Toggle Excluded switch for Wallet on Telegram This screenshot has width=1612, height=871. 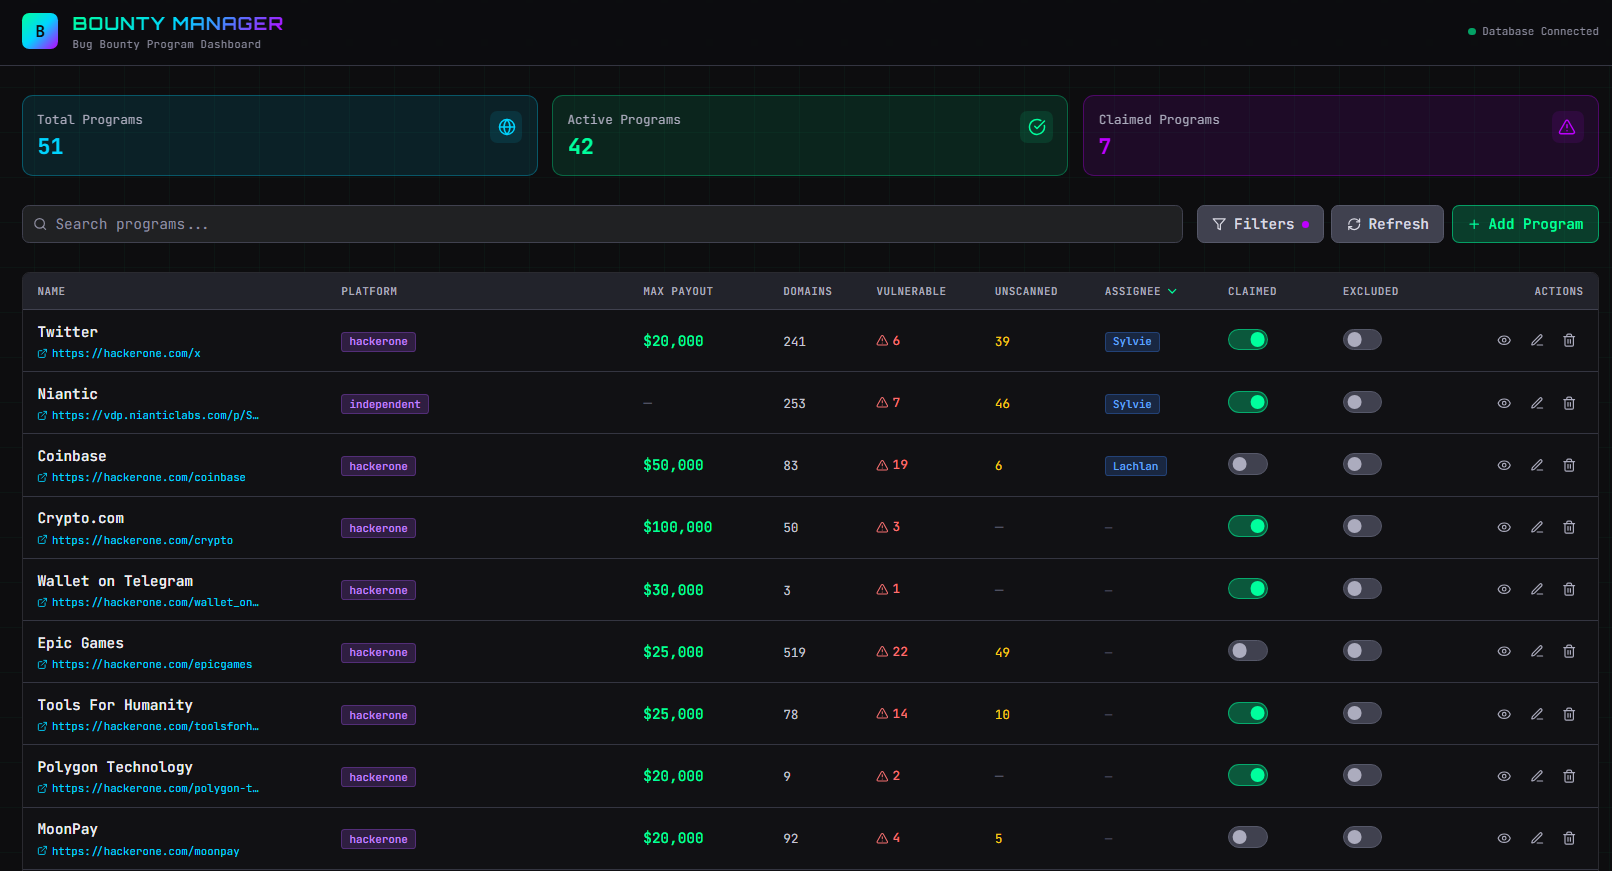click(1362, 588)
